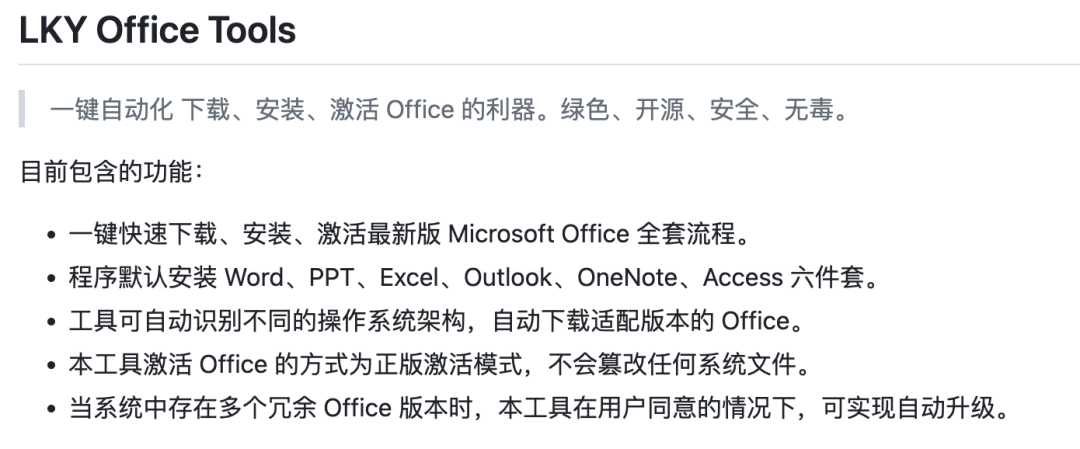
Task: Click the word "Access" in the list
Action: (x=743, y=278)
